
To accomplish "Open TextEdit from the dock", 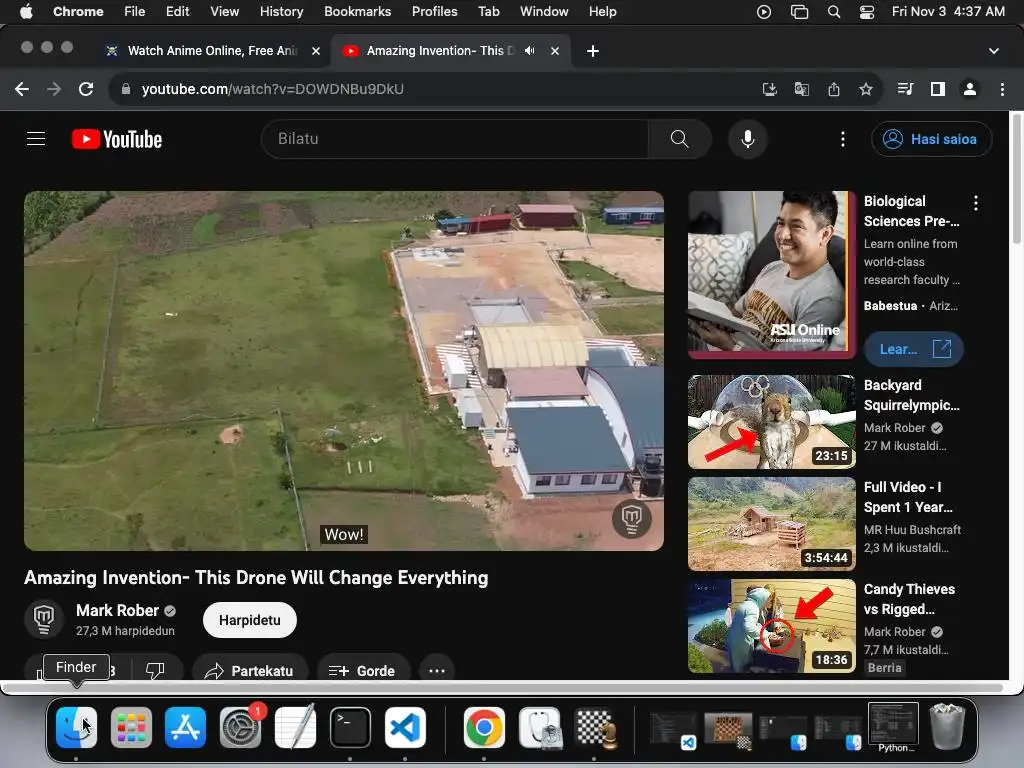I will (x=295, y=728).
